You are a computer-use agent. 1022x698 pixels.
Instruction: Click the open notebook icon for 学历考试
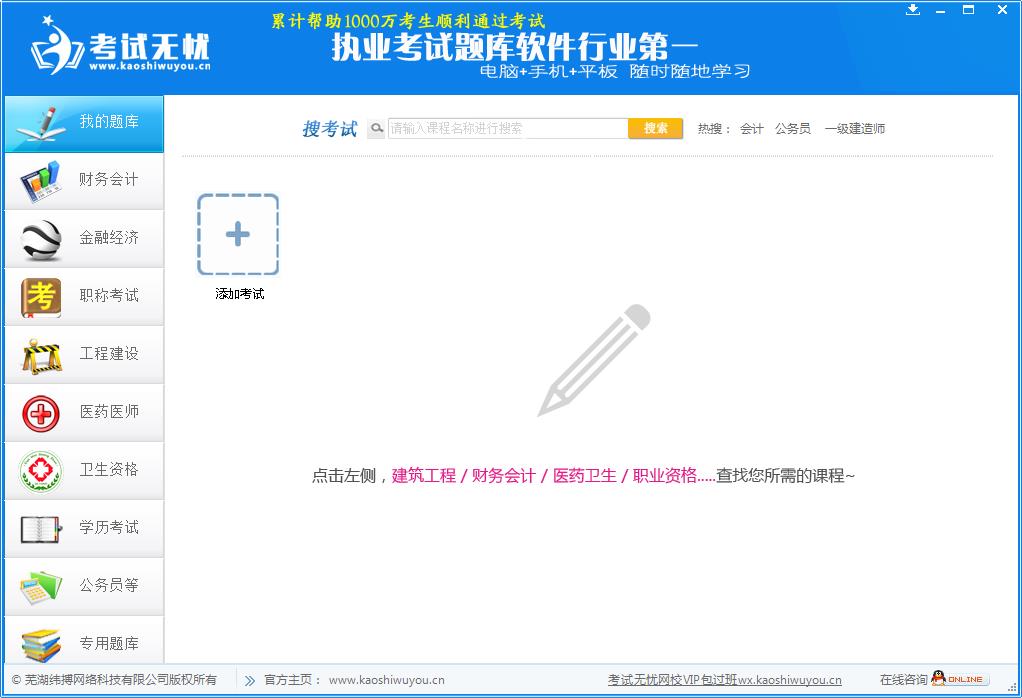41,529
